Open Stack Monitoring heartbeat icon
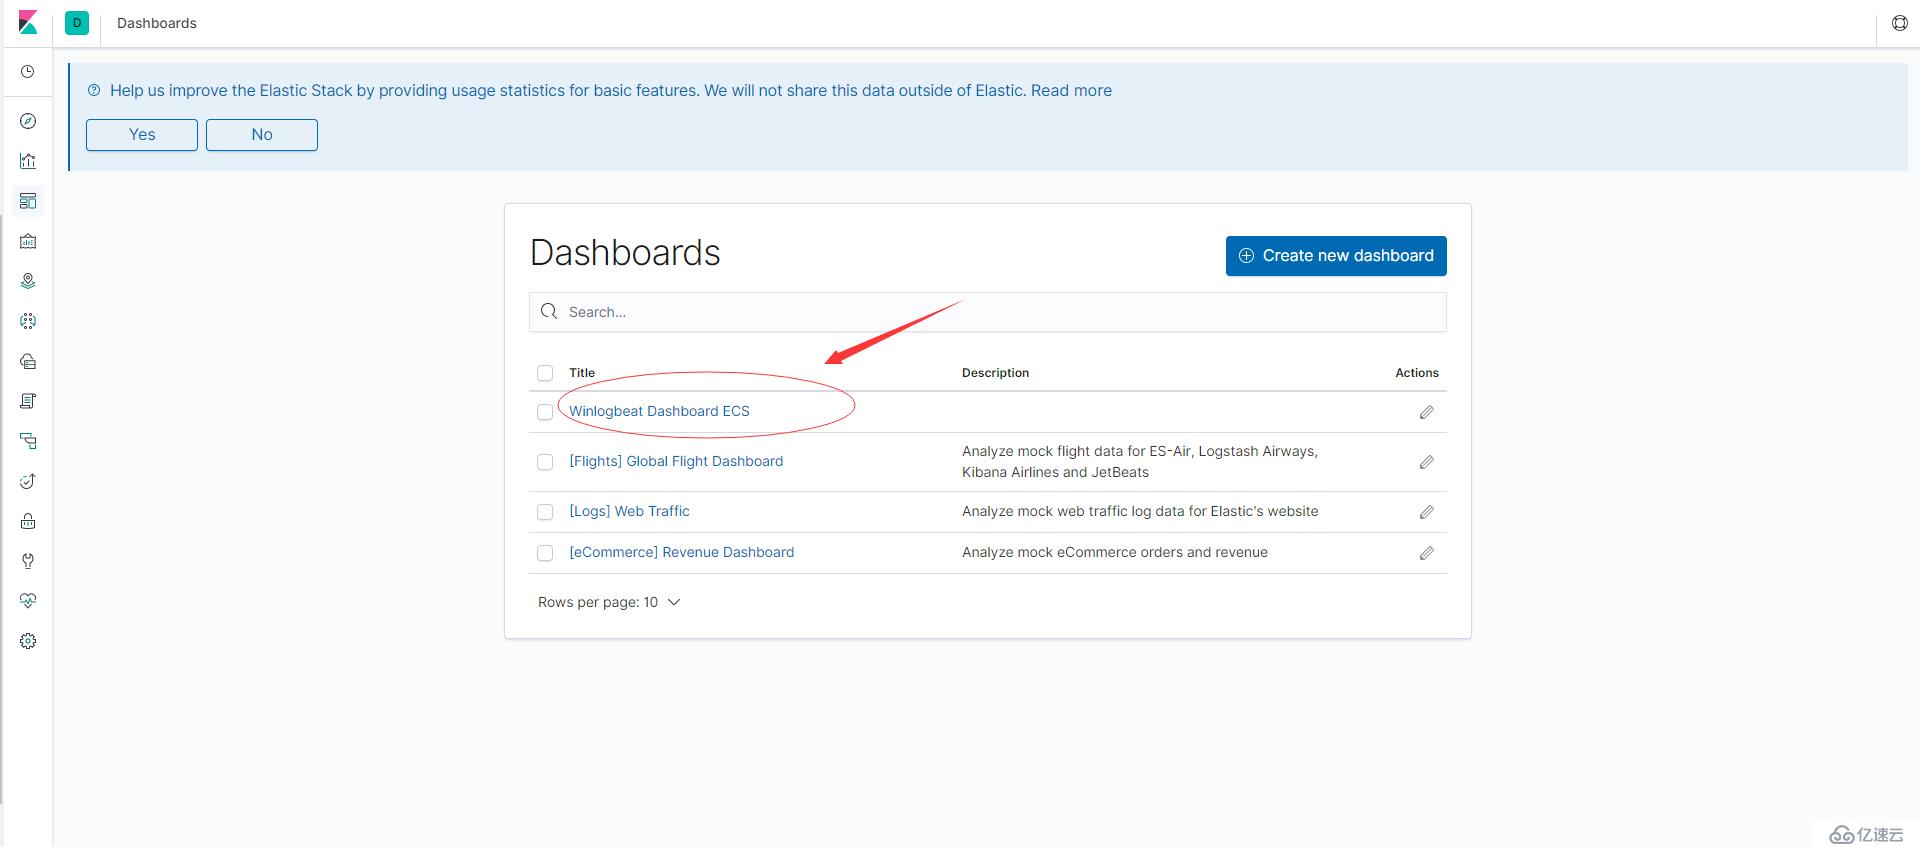The width and height of the screenshot is (1920, 847). point(28,601)
